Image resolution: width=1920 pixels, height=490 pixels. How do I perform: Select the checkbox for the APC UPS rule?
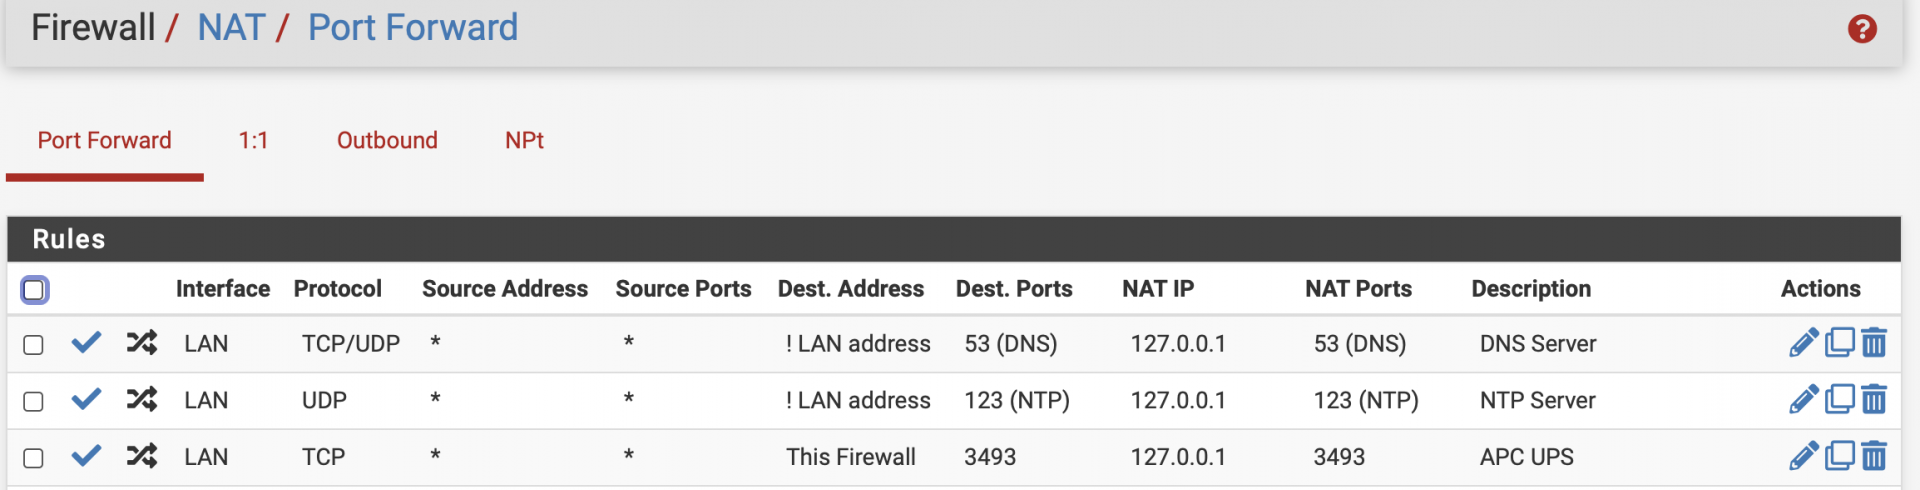[33, 458]
